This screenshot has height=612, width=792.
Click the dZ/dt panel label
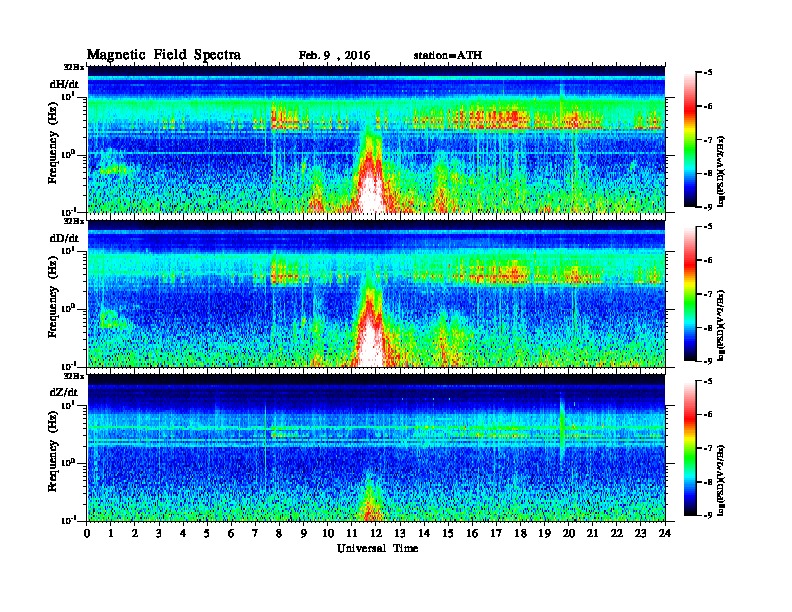(64, 392)
